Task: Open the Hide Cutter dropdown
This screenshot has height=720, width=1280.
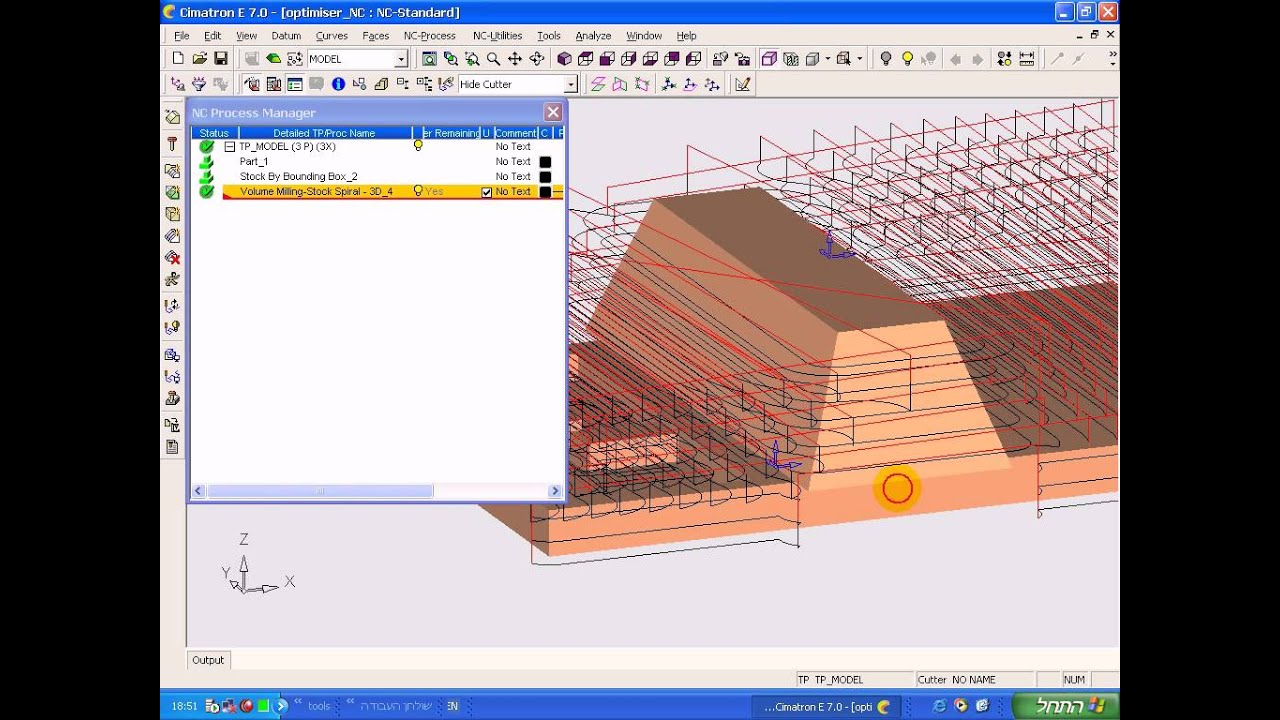Action: click(570, 85)
